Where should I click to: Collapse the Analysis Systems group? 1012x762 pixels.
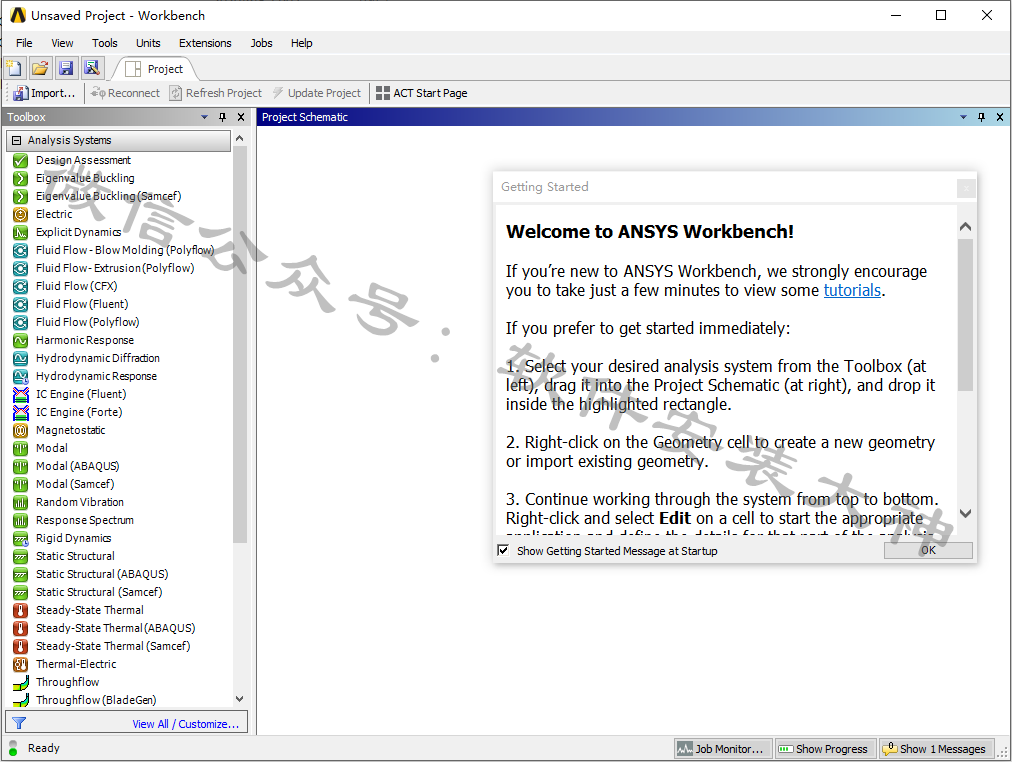coord(17,140)
